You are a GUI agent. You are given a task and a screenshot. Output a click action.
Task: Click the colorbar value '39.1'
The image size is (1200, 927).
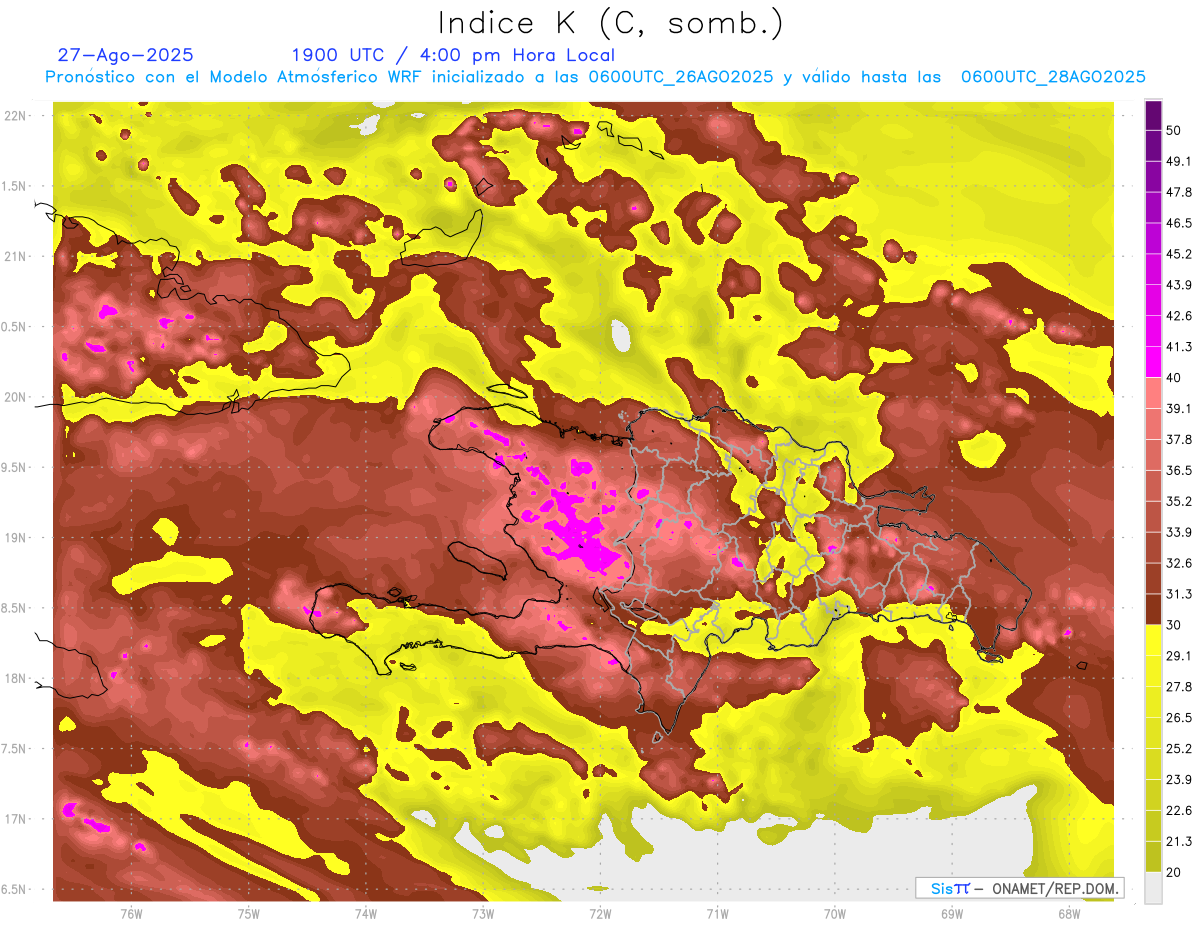1178,408
